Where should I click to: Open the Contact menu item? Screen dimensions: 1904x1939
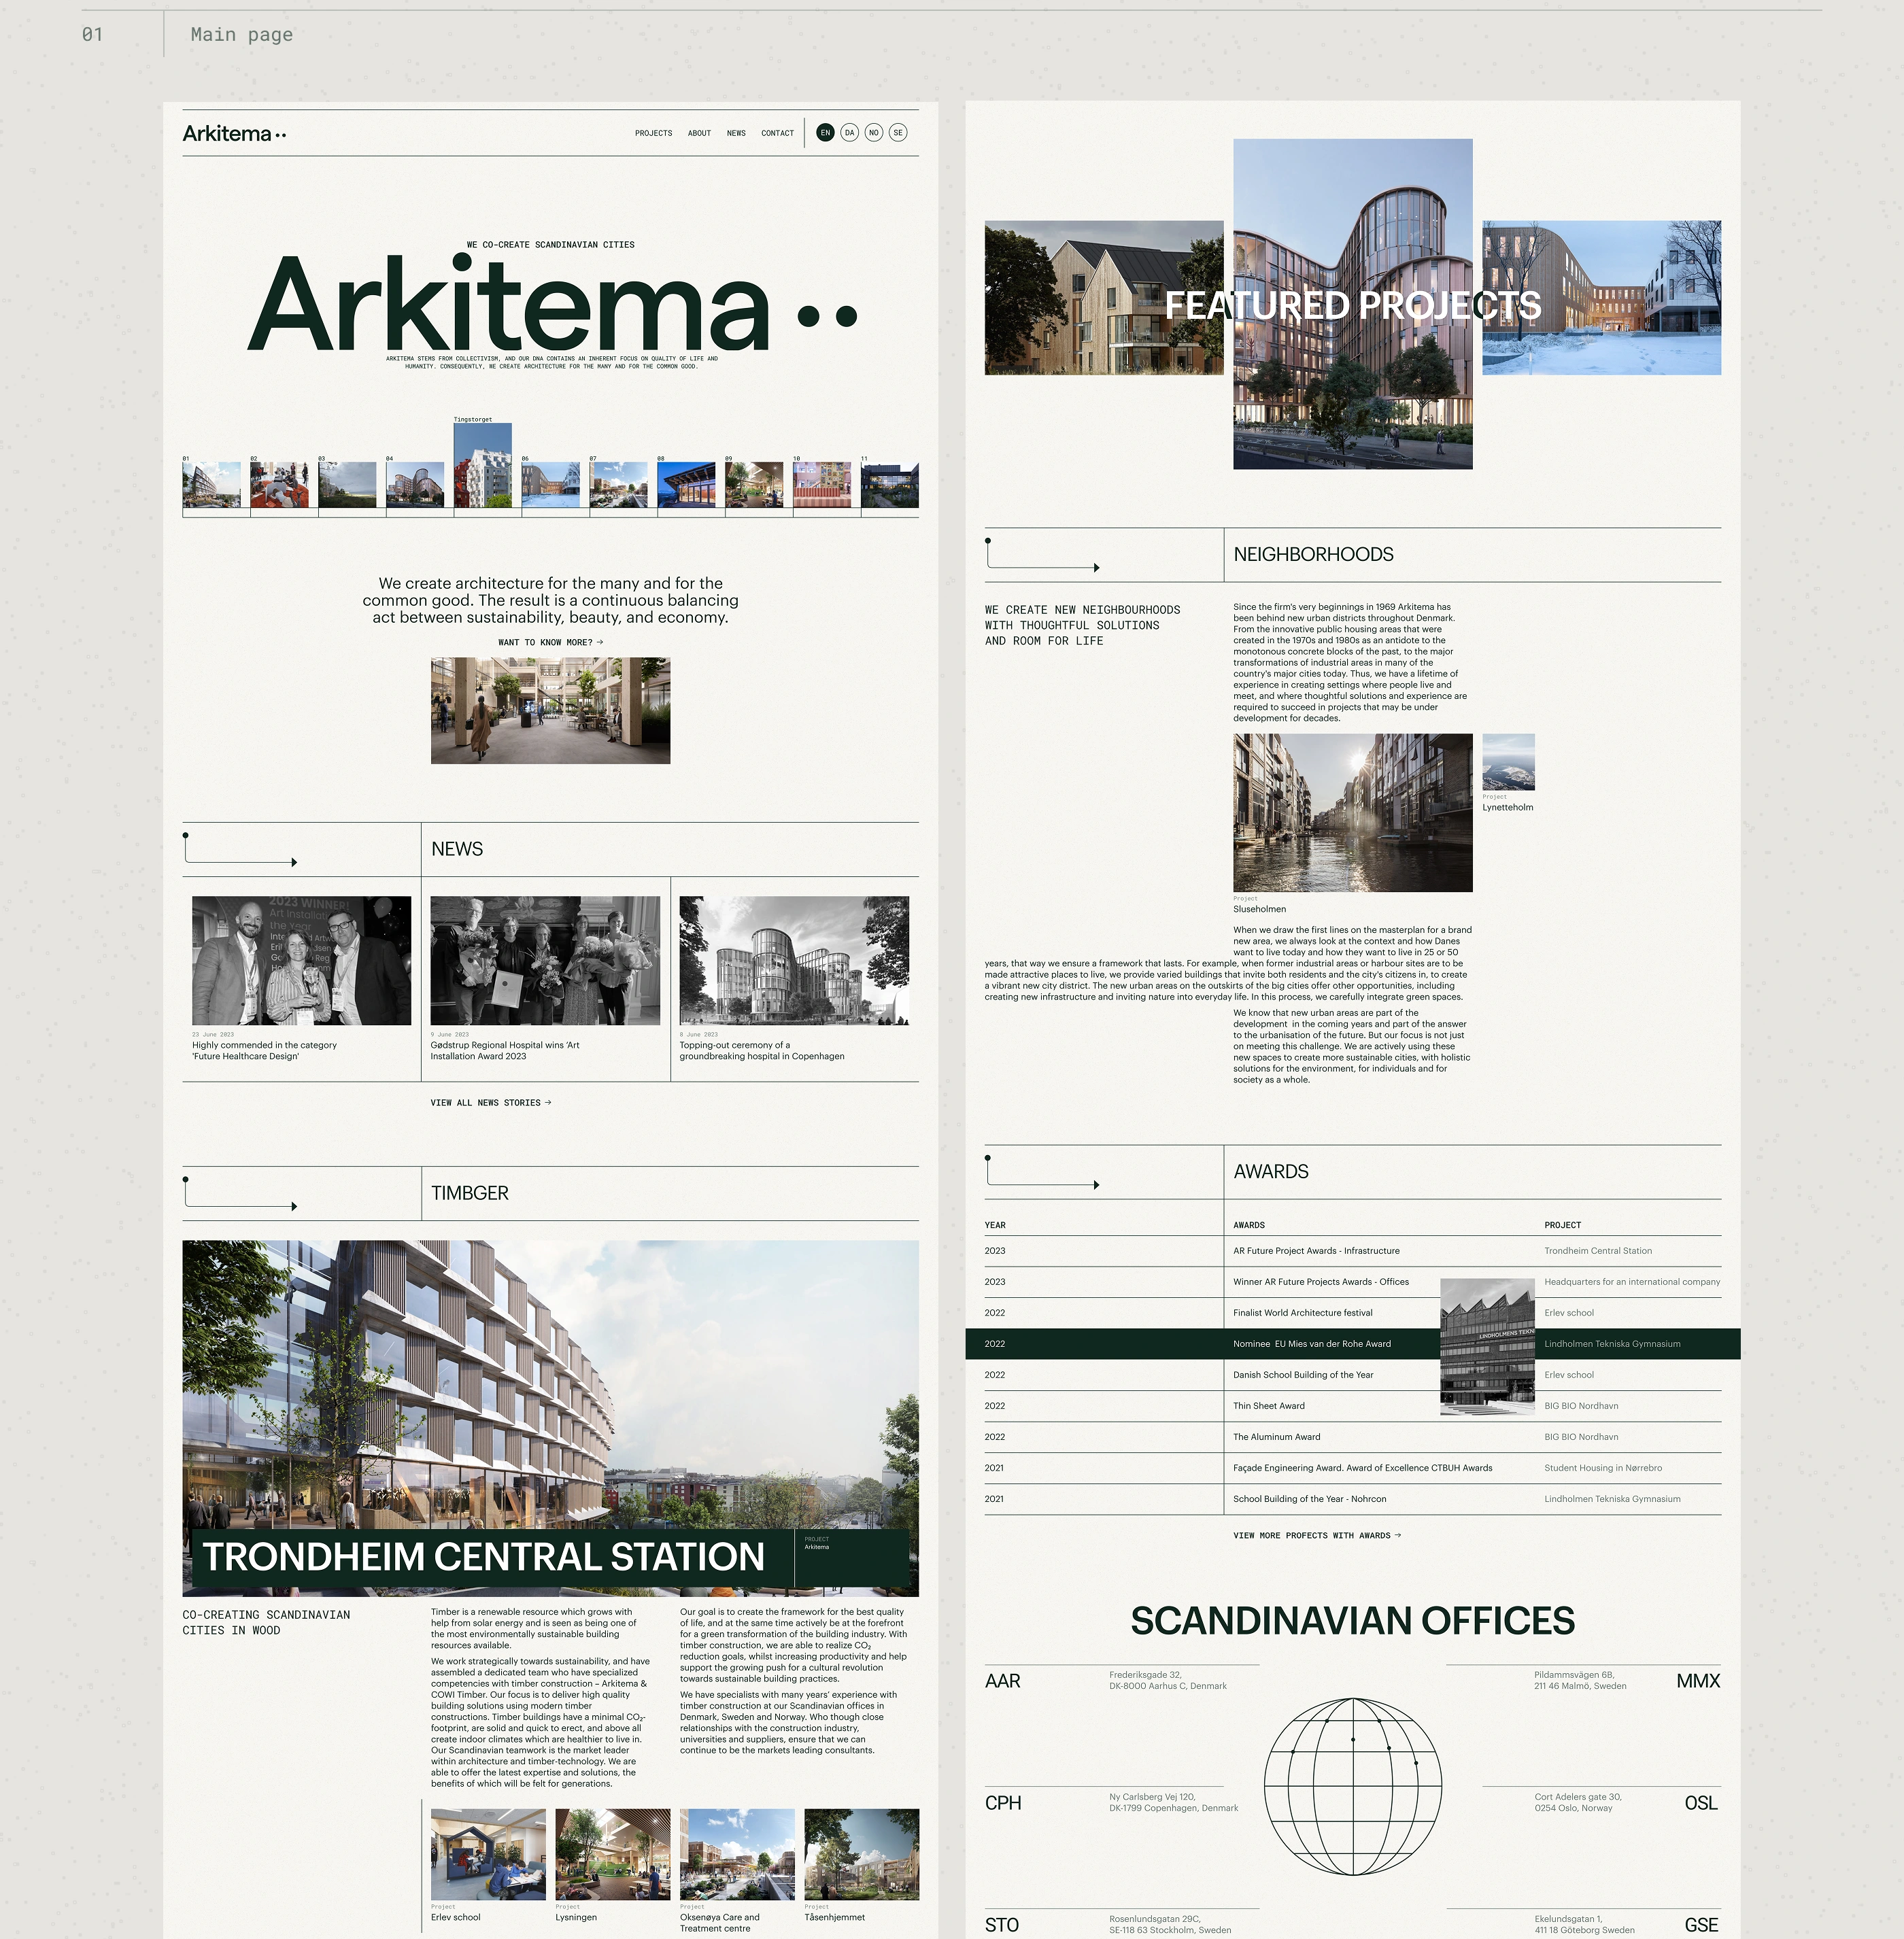(777, 133)
